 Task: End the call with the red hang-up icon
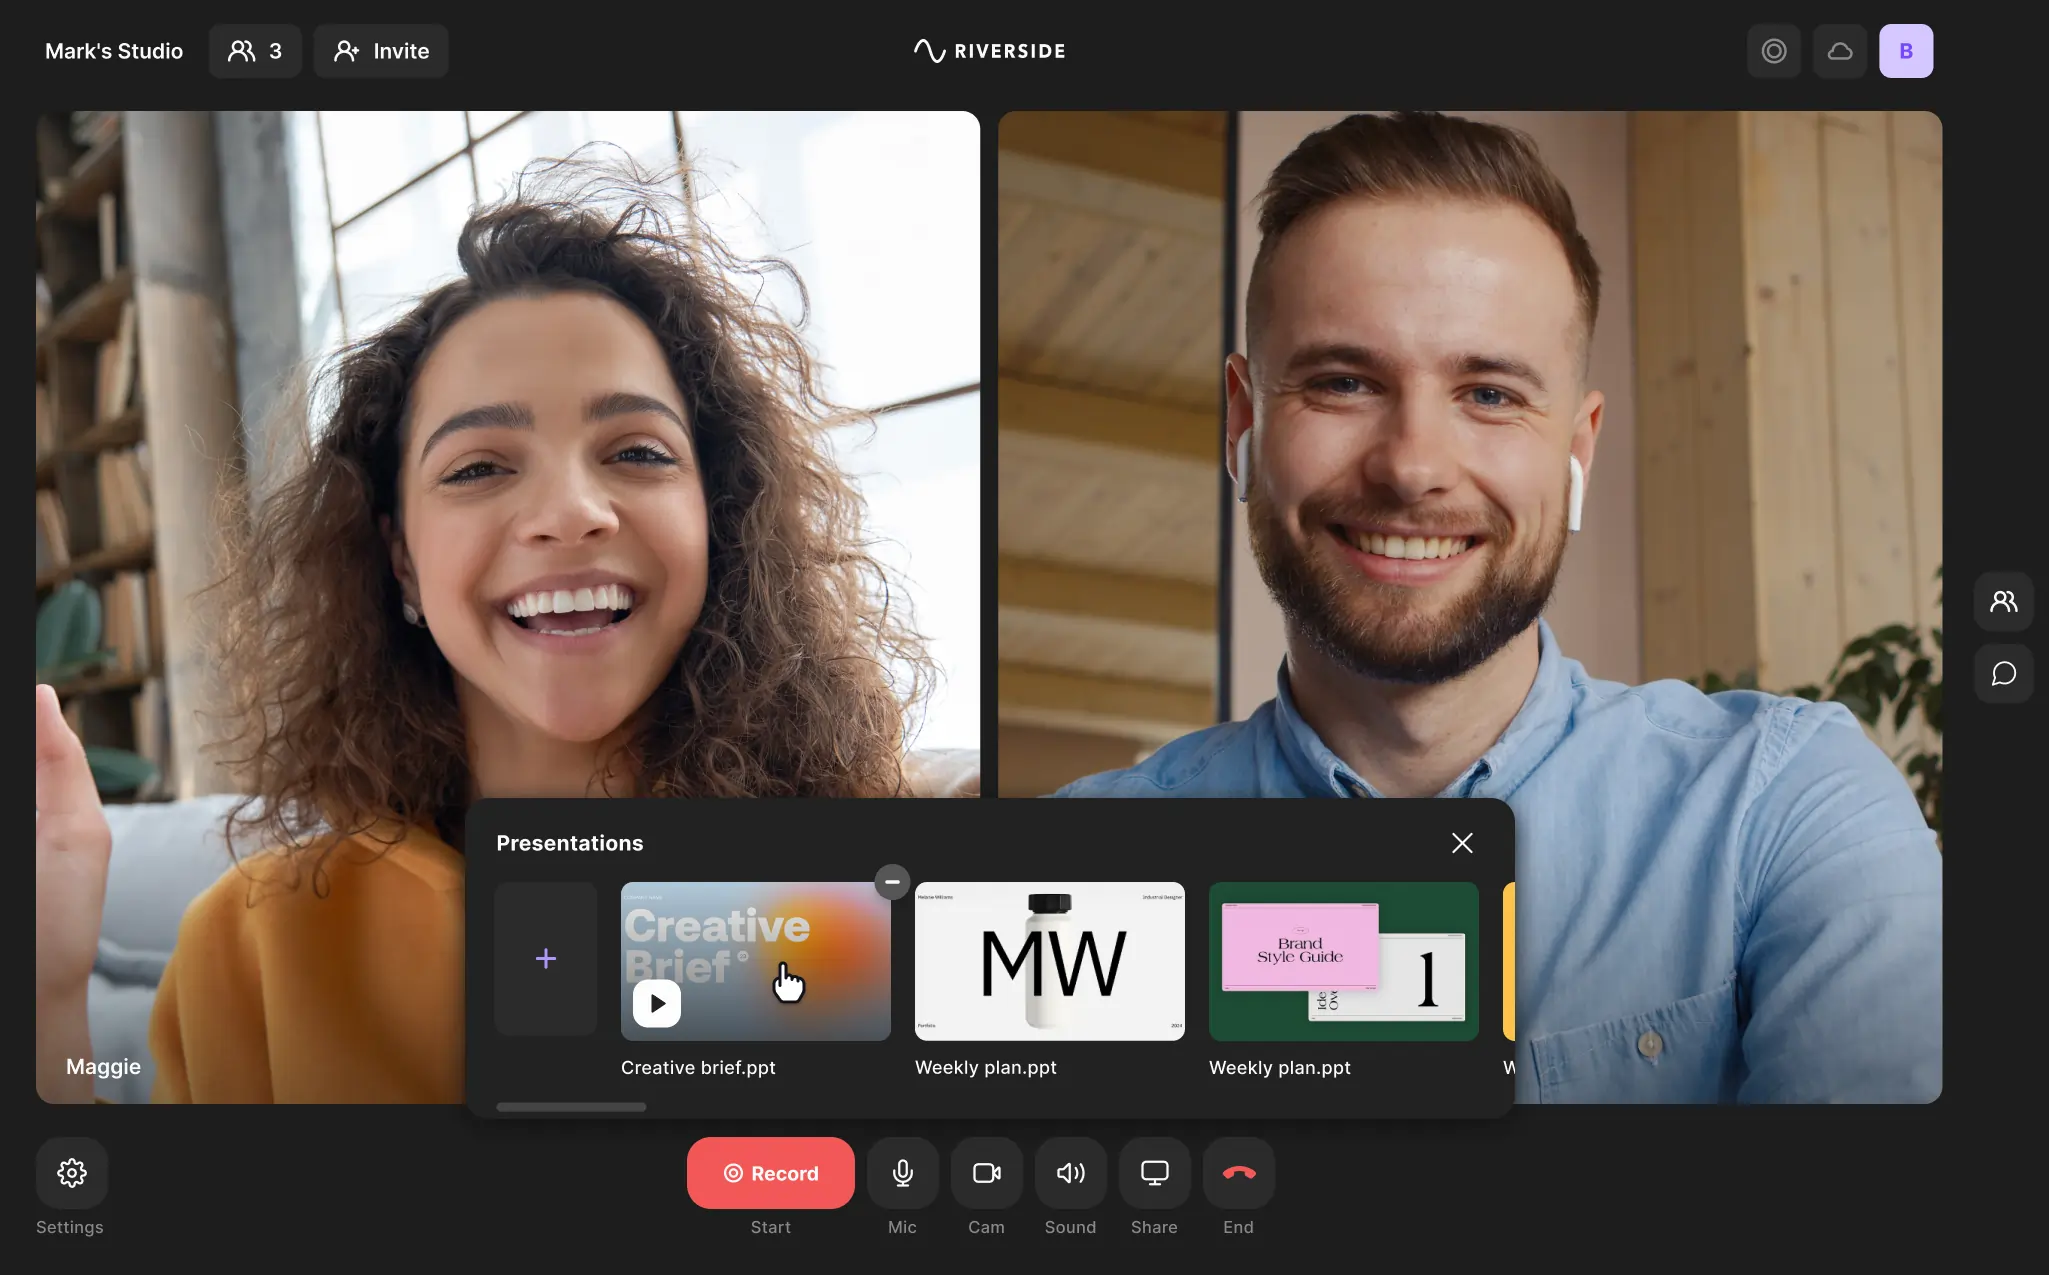coord(1238,1173)
